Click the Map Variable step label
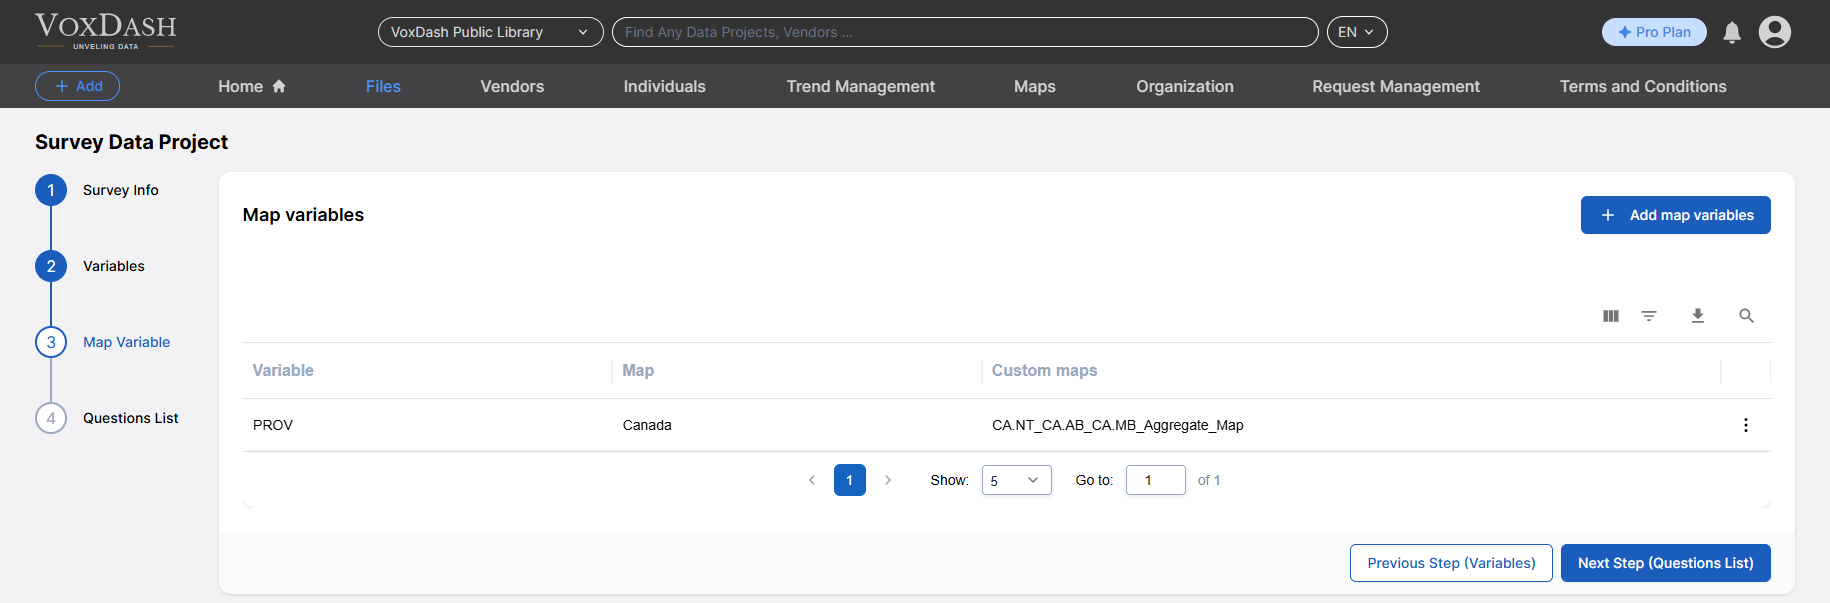The height and width of the screenshot is (603, 1830). point(127,342)
